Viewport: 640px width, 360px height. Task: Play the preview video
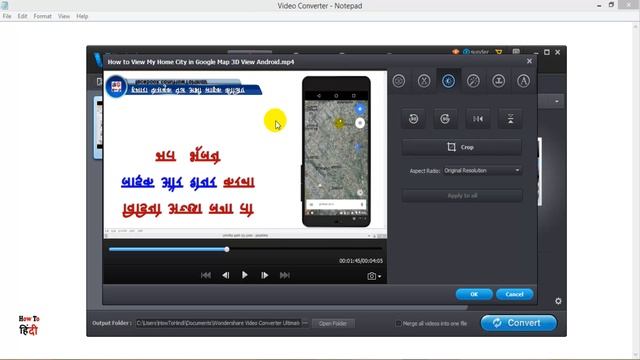pyautogui.click(x=244, y=275)
